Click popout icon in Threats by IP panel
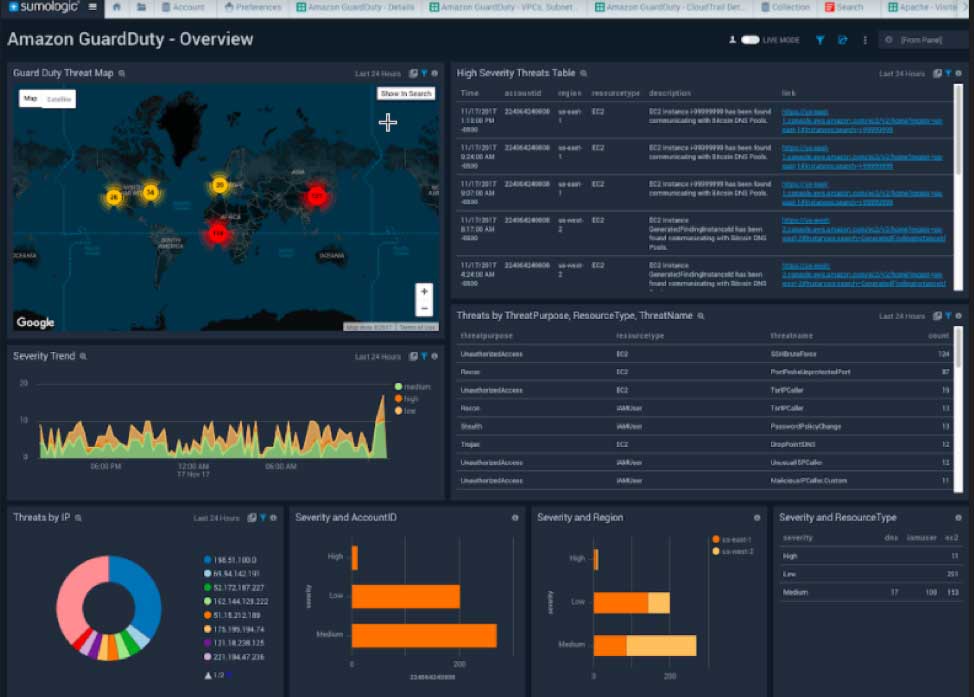 (x=252, y=518)
